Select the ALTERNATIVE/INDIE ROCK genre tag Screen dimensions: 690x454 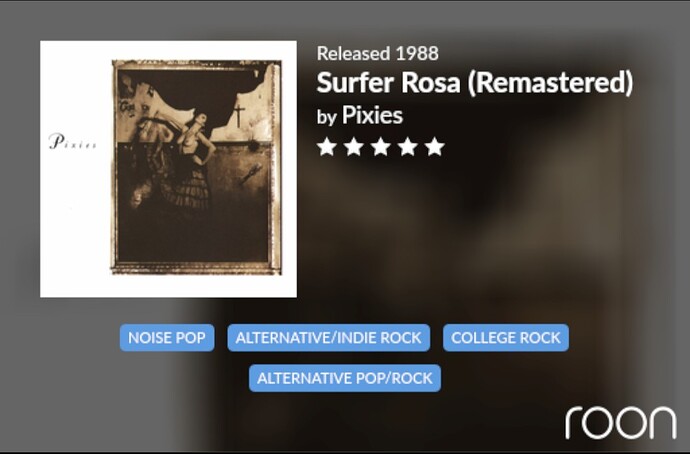[329, 338]
